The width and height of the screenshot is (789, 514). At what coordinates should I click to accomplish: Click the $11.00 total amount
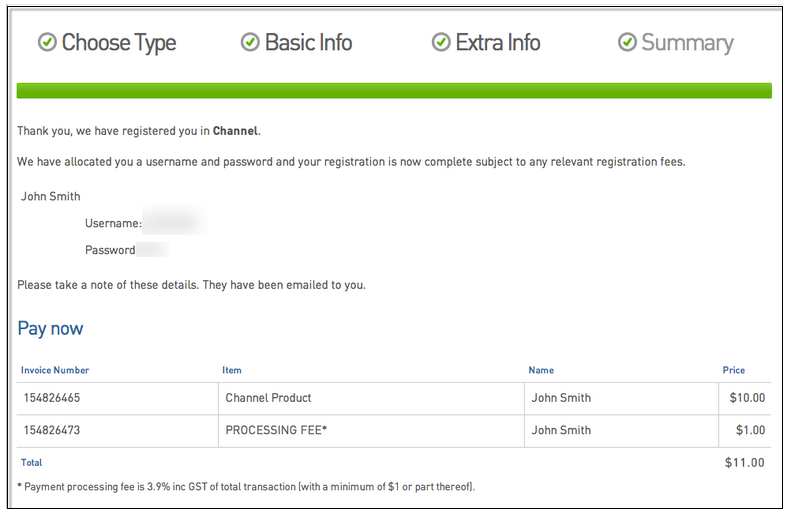click(745, 463)
